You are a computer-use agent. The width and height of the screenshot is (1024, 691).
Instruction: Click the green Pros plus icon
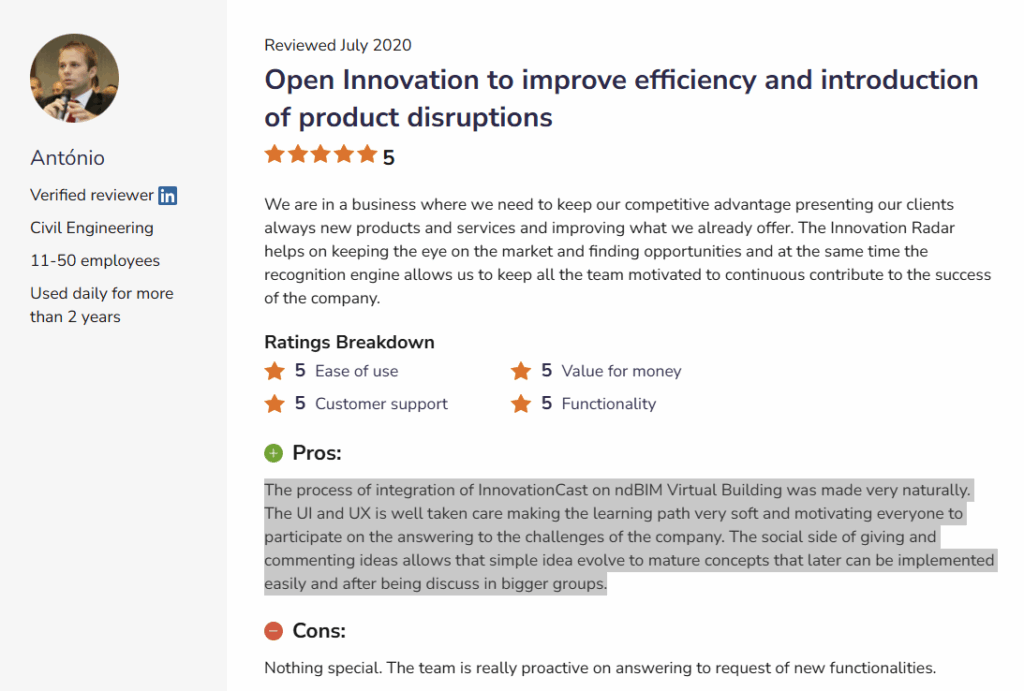pyautogui.click(x=274, y=454)
